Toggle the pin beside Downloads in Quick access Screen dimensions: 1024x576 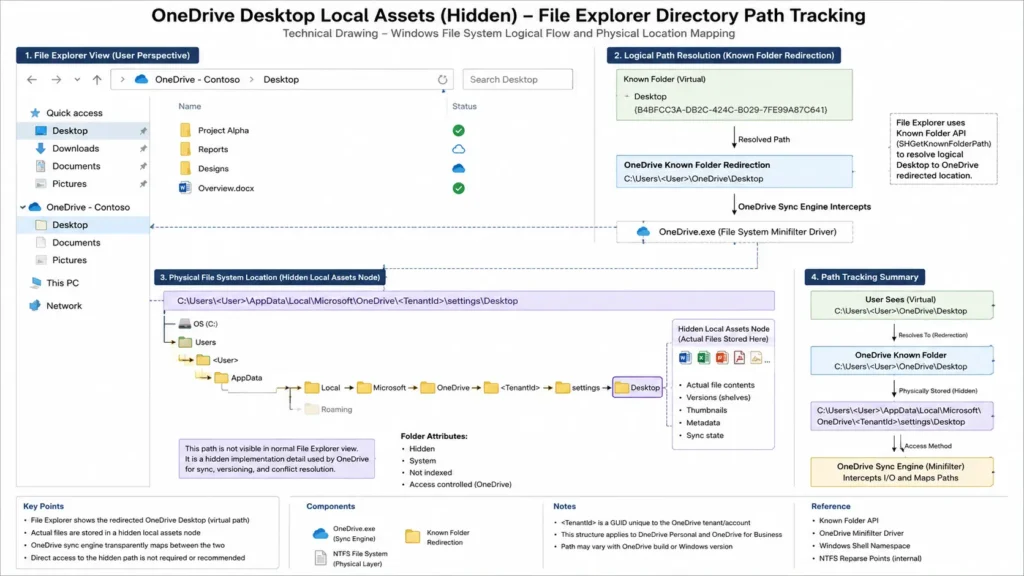tap(143, 148)
